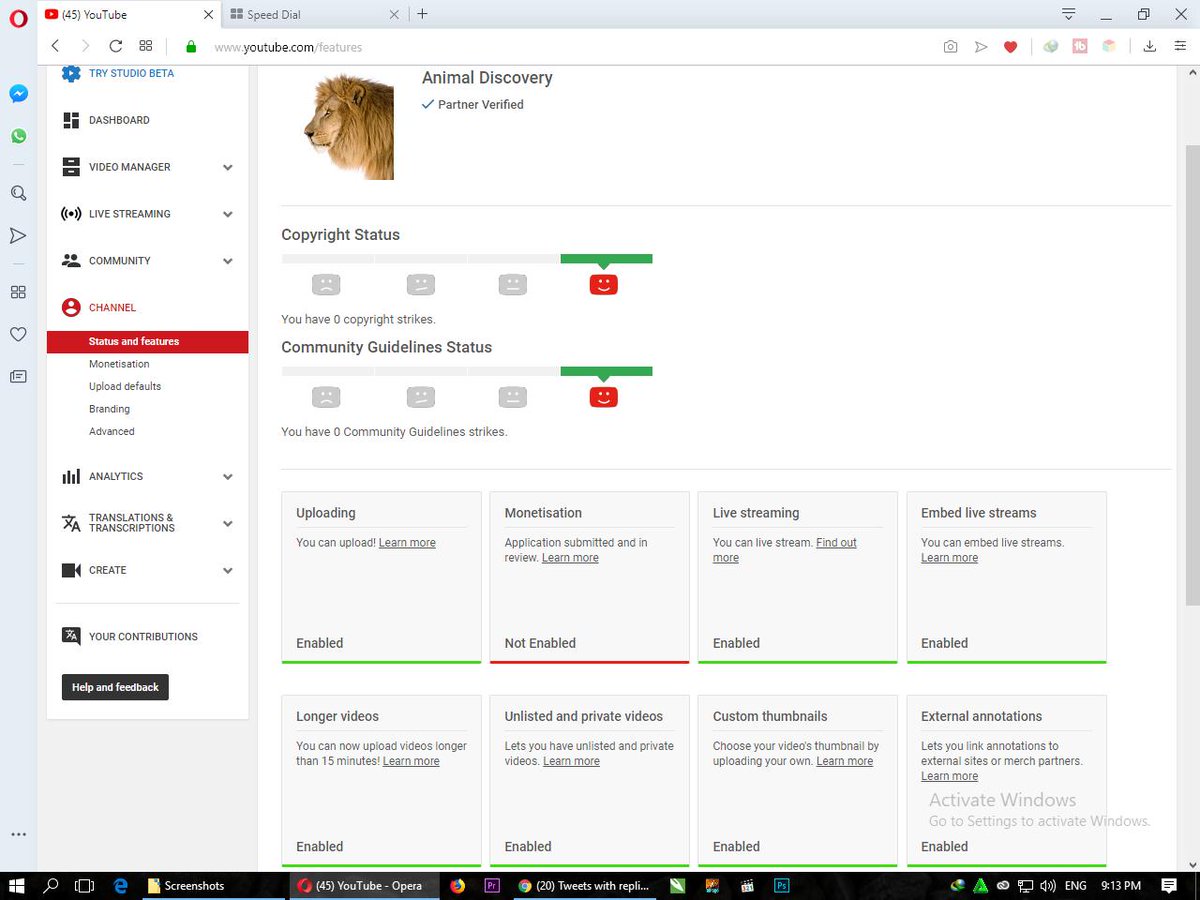This screenshot has height=900, width=1200.
Task: Click the TubeBuddy extension icon
Action: click(x=1080, y=46)
